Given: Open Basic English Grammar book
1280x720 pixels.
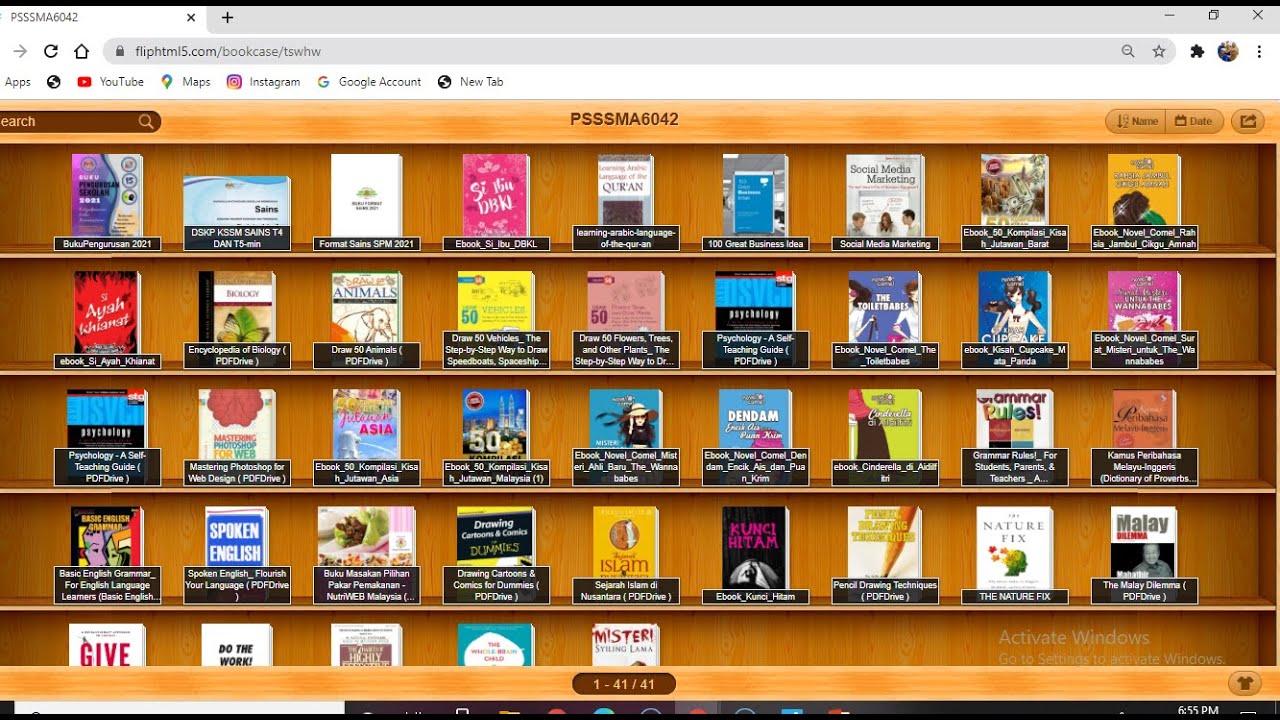Looking at the screenshot, I should tap(107, 555).
